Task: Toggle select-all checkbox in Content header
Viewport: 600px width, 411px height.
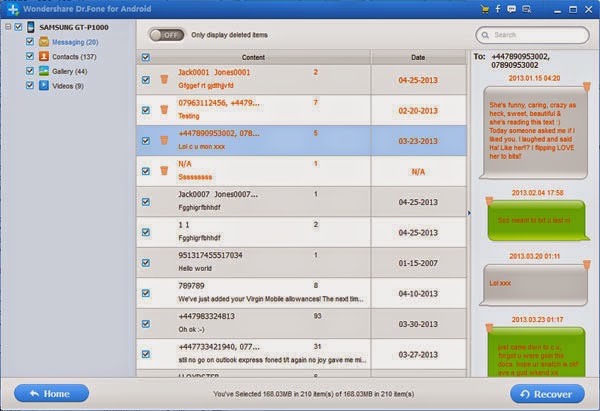Action: tap(146, 57)
